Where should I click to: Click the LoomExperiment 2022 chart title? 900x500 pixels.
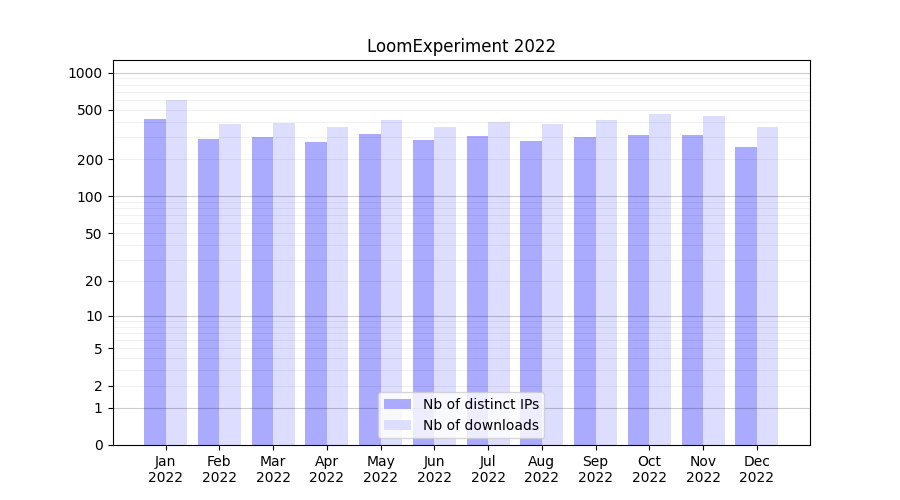(x=461, y=46)
